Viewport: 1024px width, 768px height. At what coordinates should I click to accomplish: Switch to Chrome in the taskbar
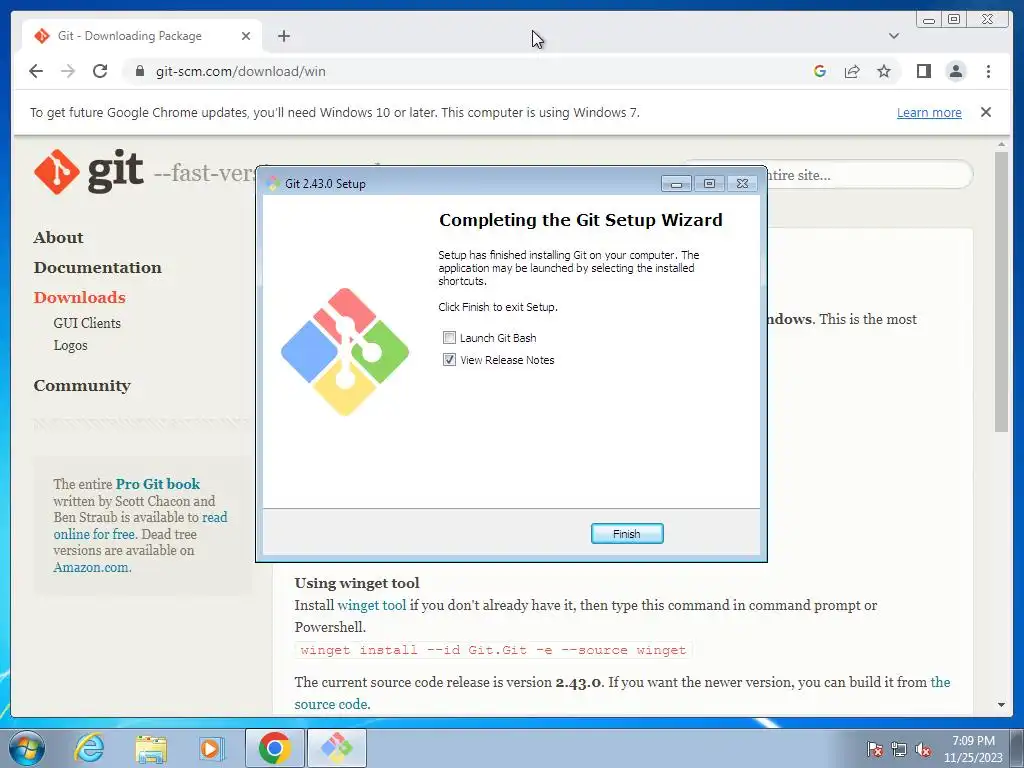click(274, 748)
